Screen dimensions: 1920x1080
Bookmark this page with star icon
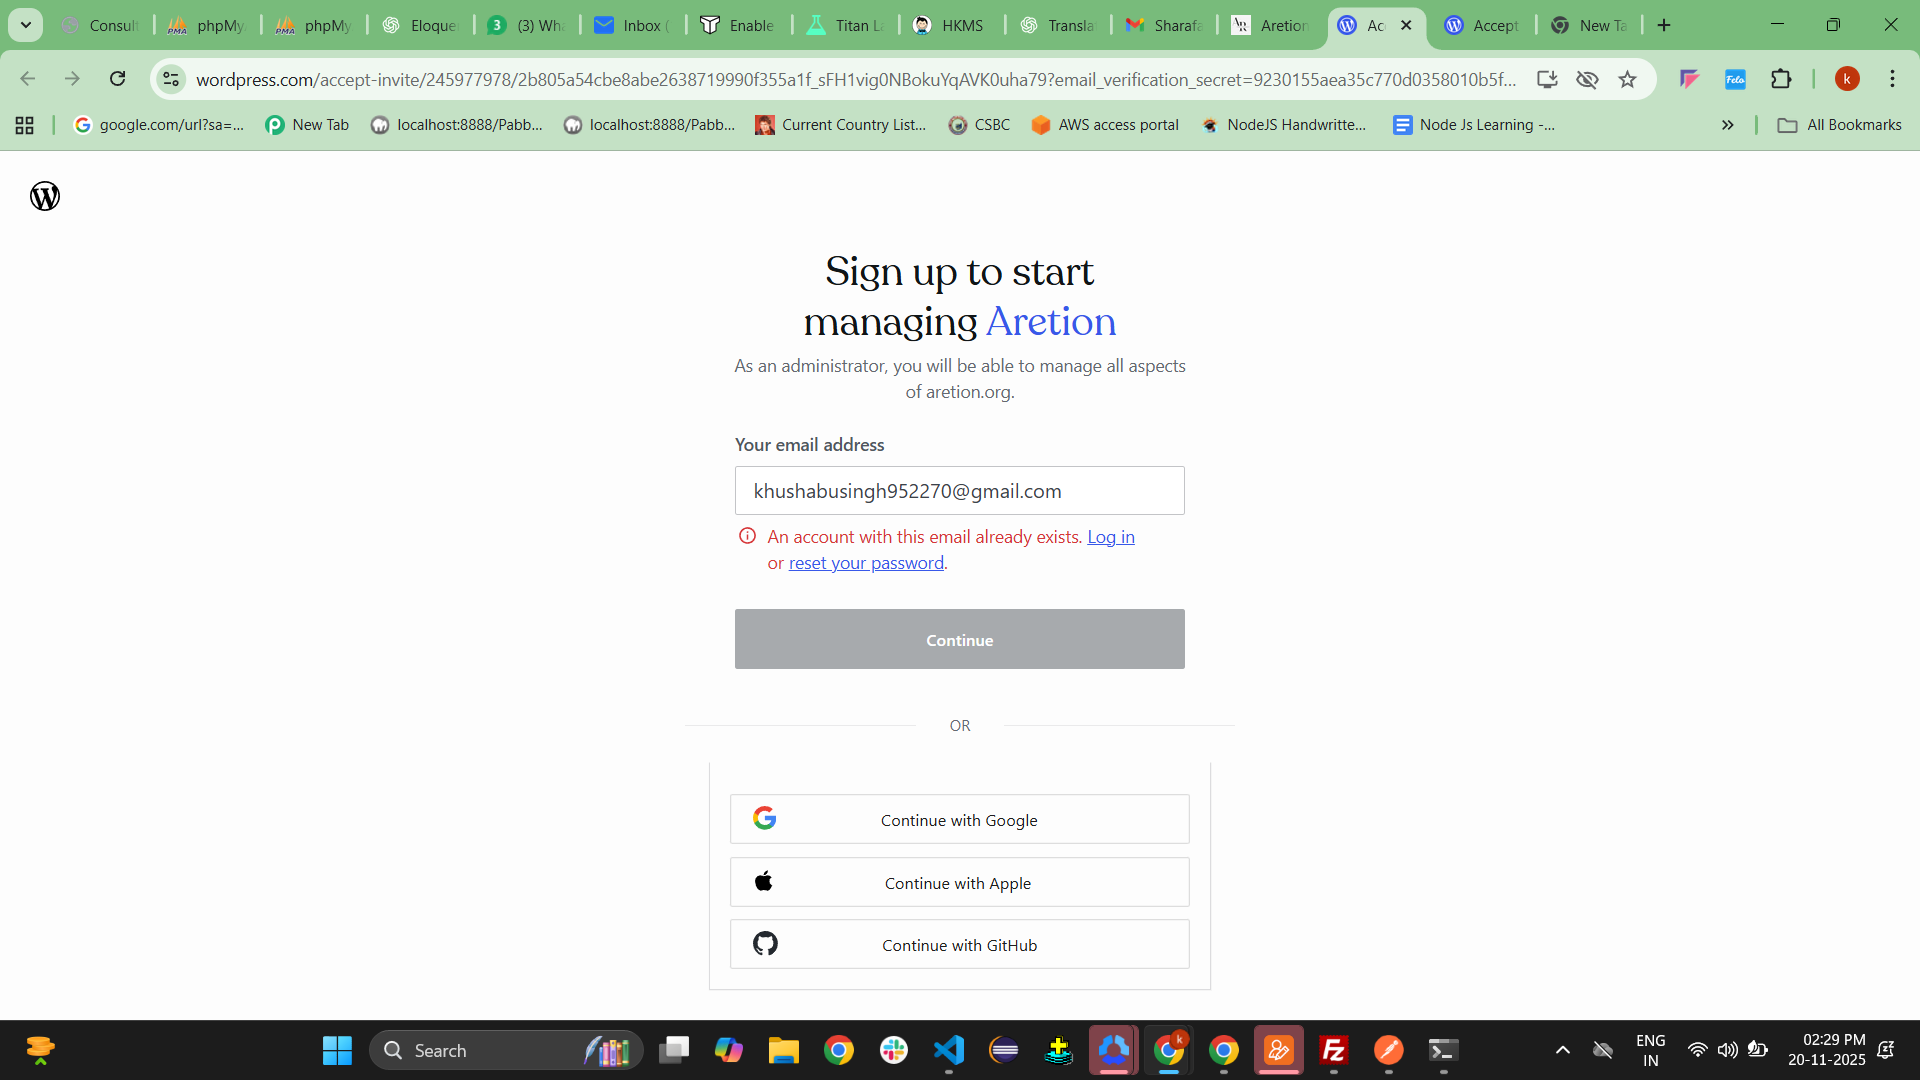click(1628, 79)
